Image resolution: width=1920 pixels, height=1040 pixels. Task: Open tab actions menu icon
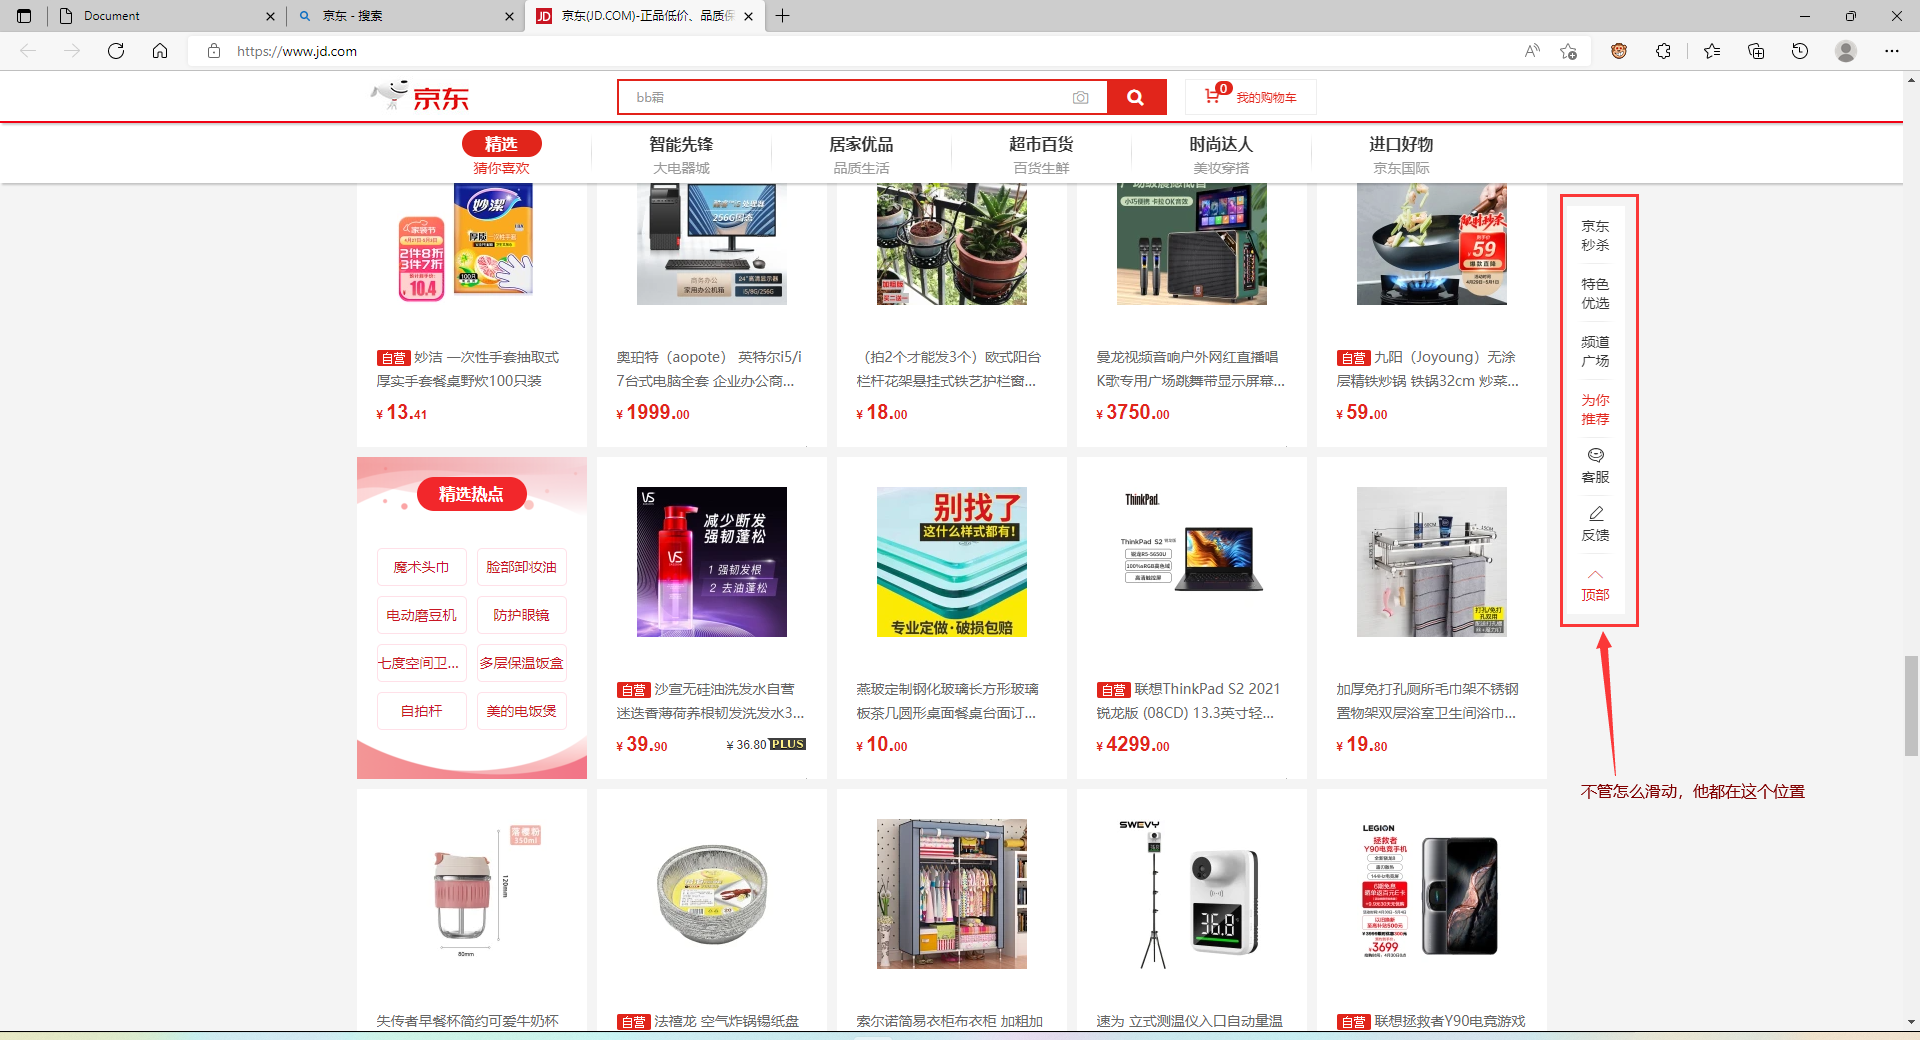[x=24, y=16]
